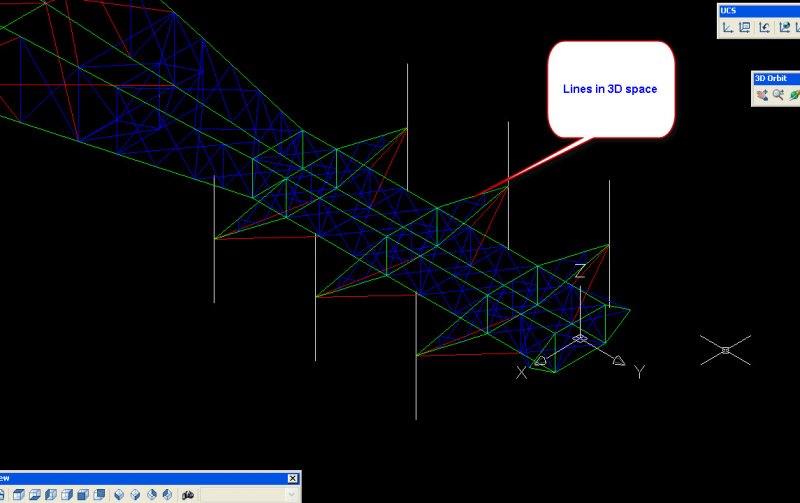This screenshot has height=503, width=800.
Task: Activate 3D Zoom magnifier tool
Action: 778,95
